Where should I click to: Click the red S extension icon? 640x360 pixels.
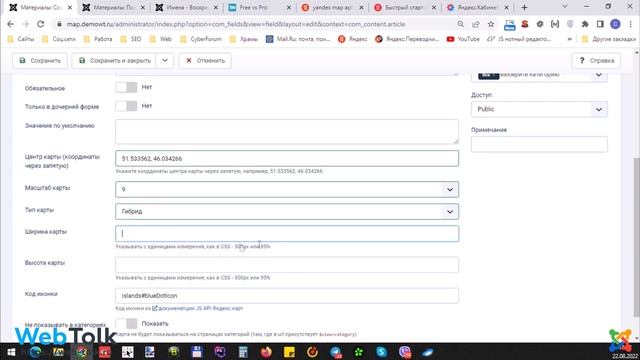(x=525, y=24)
